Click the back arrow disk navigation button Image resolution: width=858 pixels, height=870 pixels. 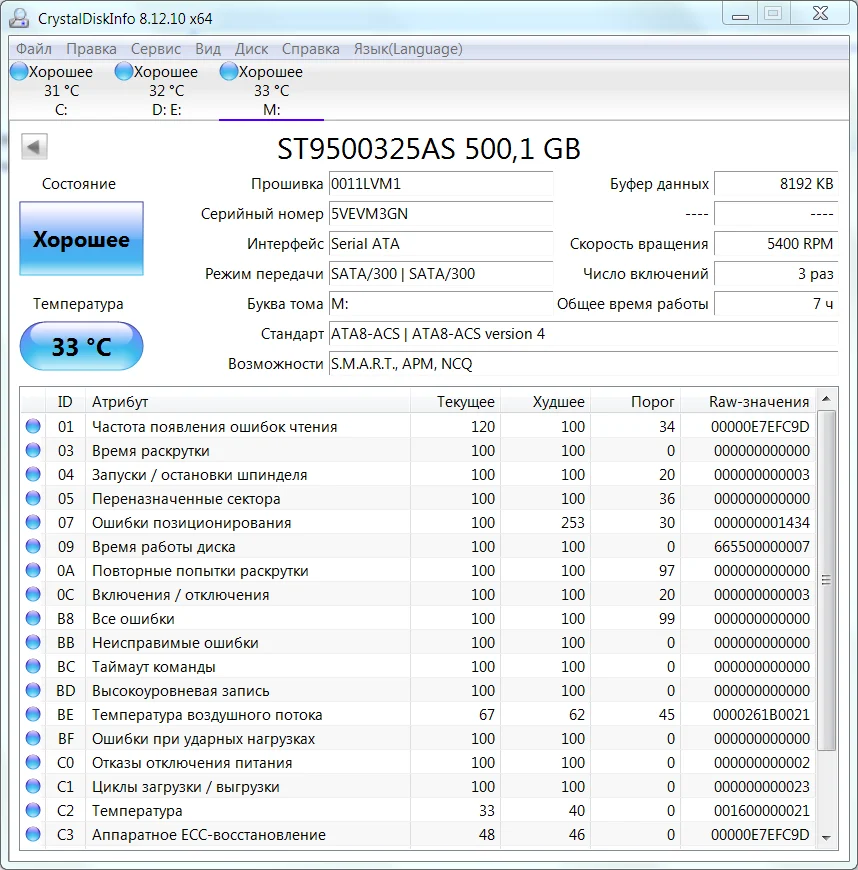(x=34, y=147)
